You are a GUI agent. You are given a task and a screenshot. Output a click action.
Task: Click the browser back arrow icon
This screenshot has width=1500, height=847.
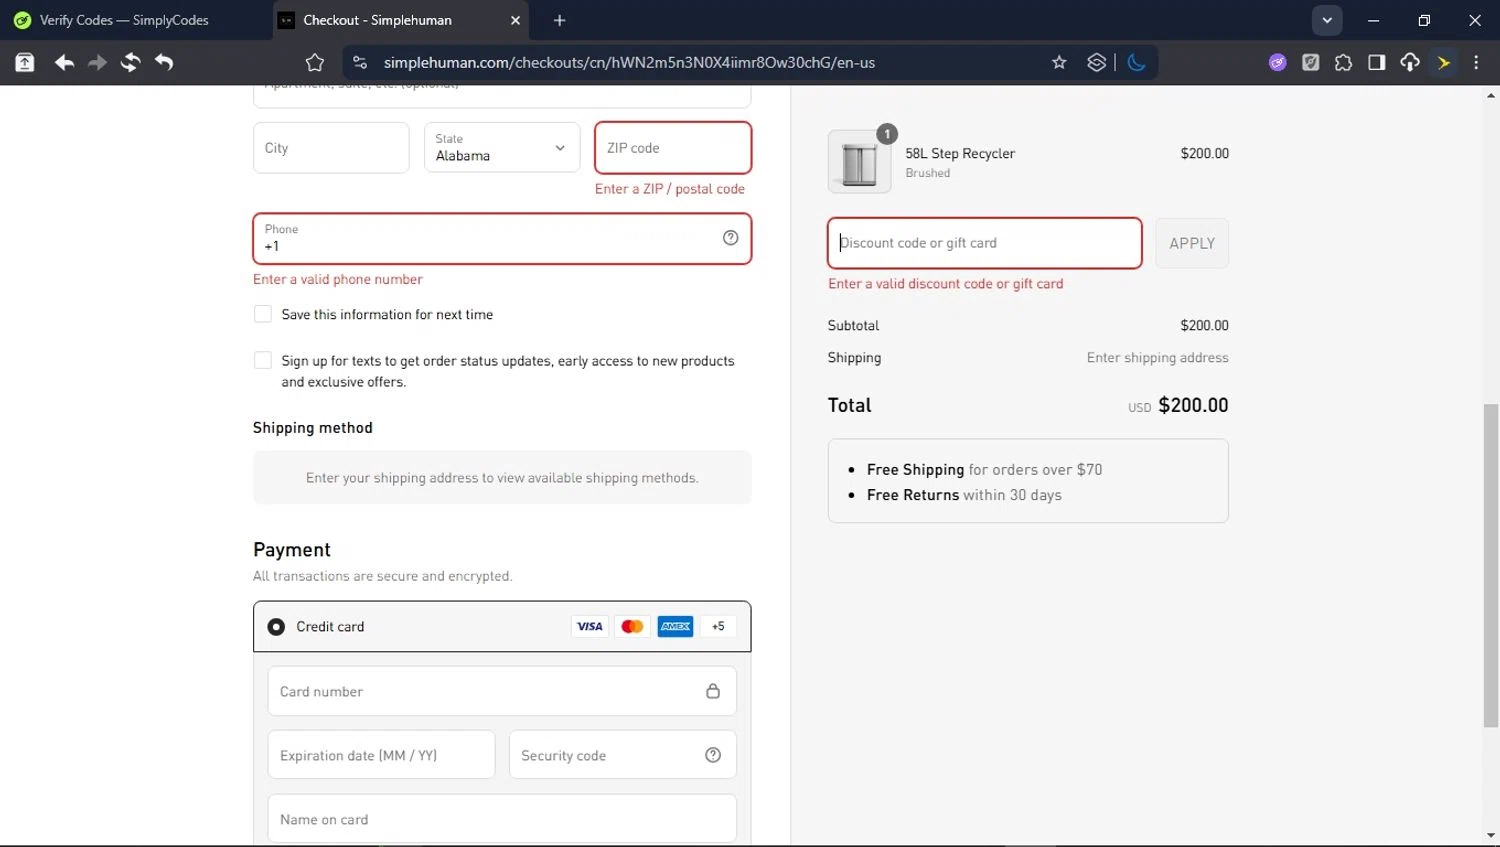pyautogui.click(x=64, y=62)
